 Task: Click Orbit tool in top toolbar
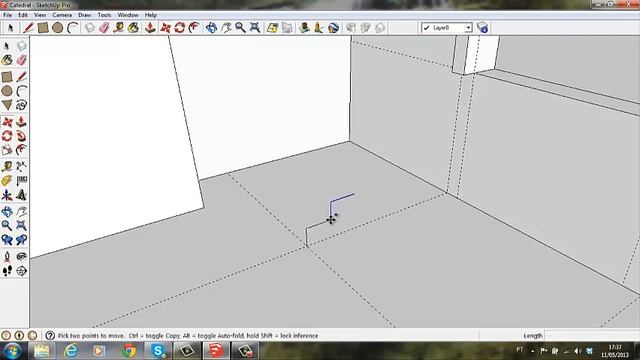(x=211, y=28)
